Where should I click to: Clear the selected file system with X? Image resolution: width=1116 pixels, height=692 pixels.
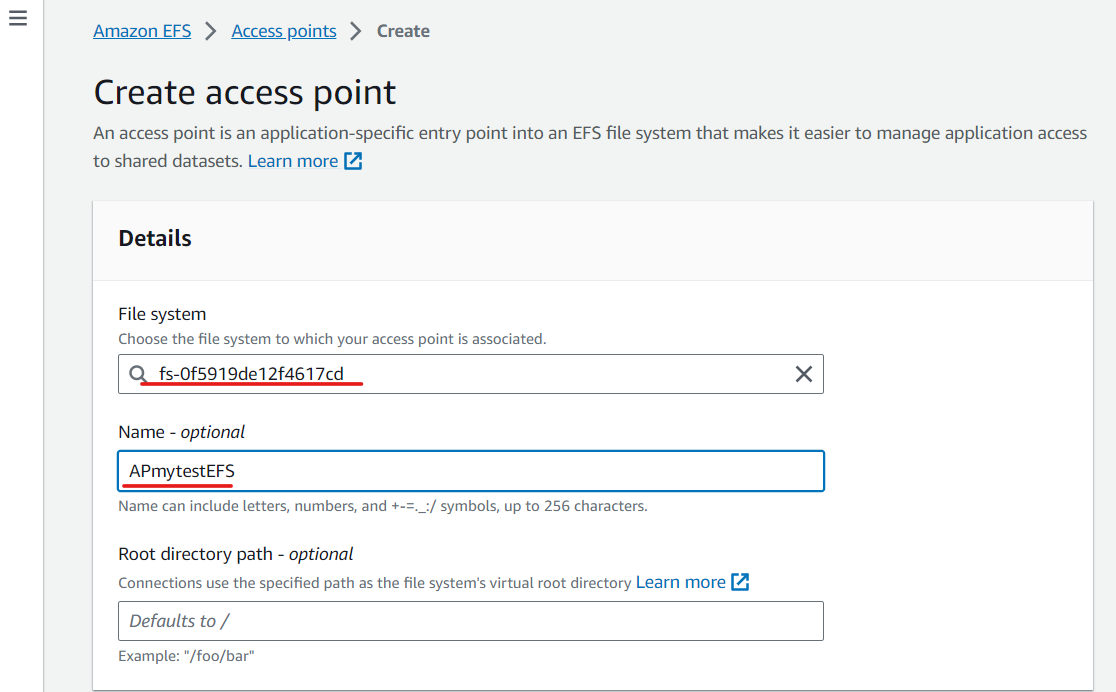click(x=804, y=374)
